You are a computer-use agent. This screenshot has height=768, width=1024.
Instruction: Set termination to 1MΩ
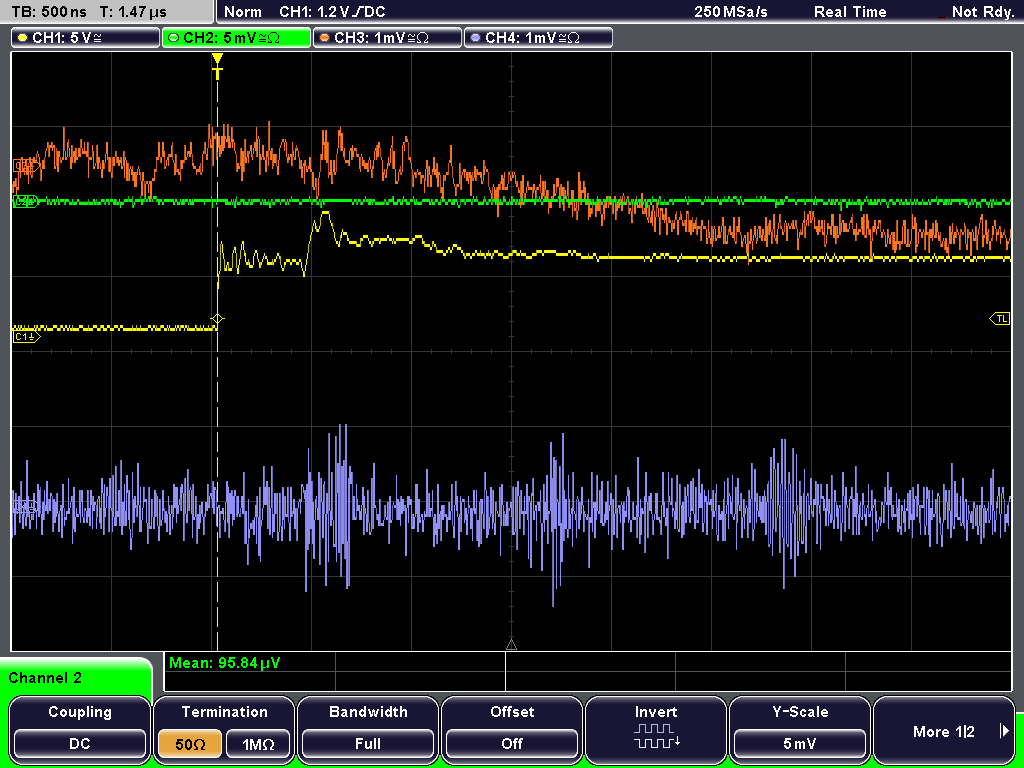(258, 744)
